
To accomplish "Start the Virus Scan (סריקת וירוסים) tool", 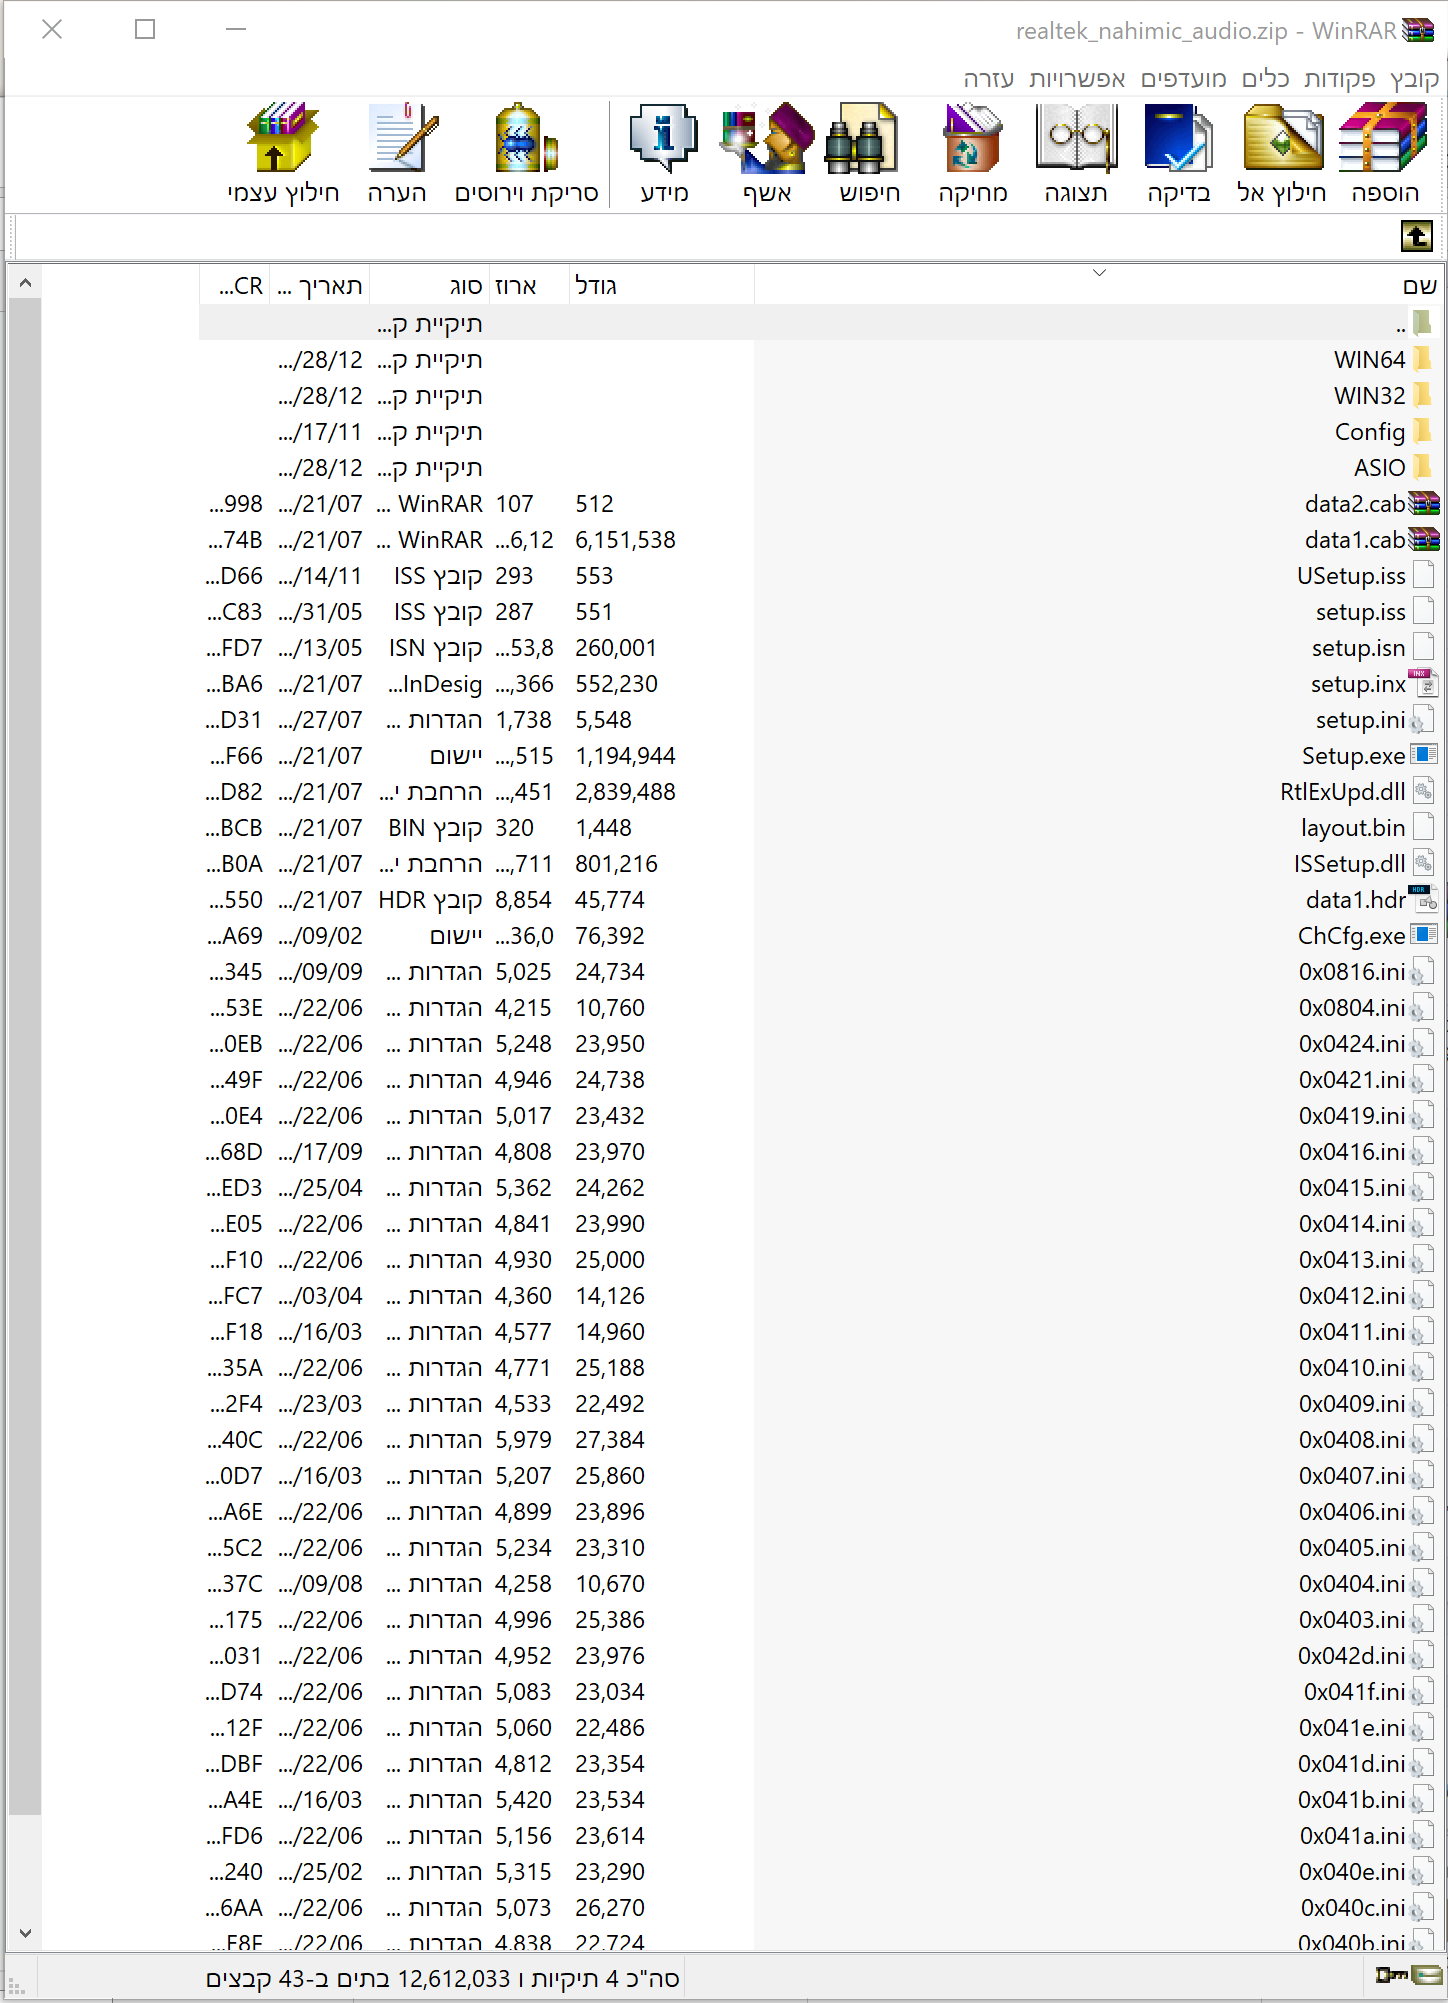I will (526, 152).
